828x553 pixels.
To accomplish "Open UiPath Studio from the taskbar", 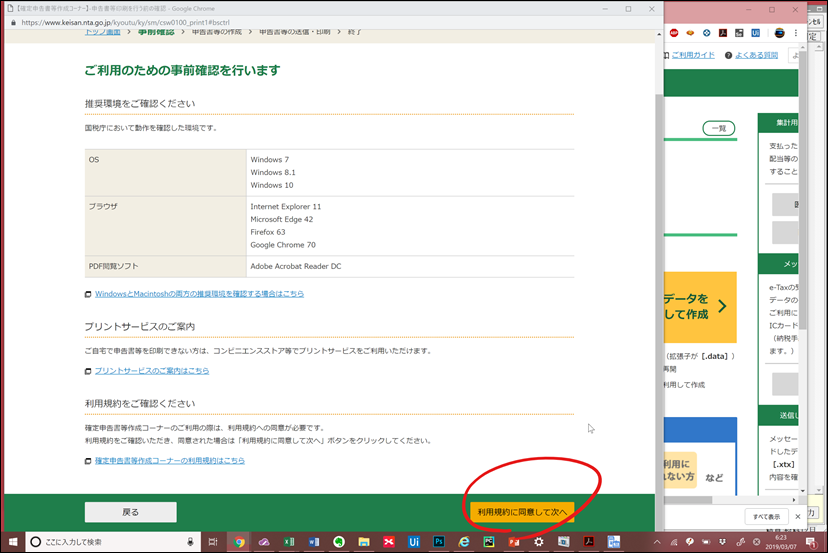I will [x=413, y=541].
